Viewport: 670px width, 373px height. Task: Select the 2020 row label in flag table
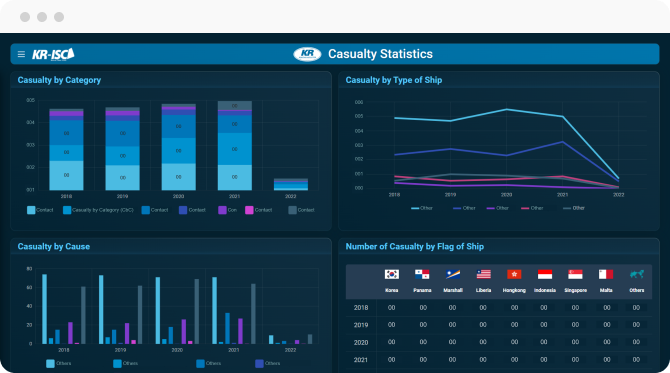pos(361,342)
